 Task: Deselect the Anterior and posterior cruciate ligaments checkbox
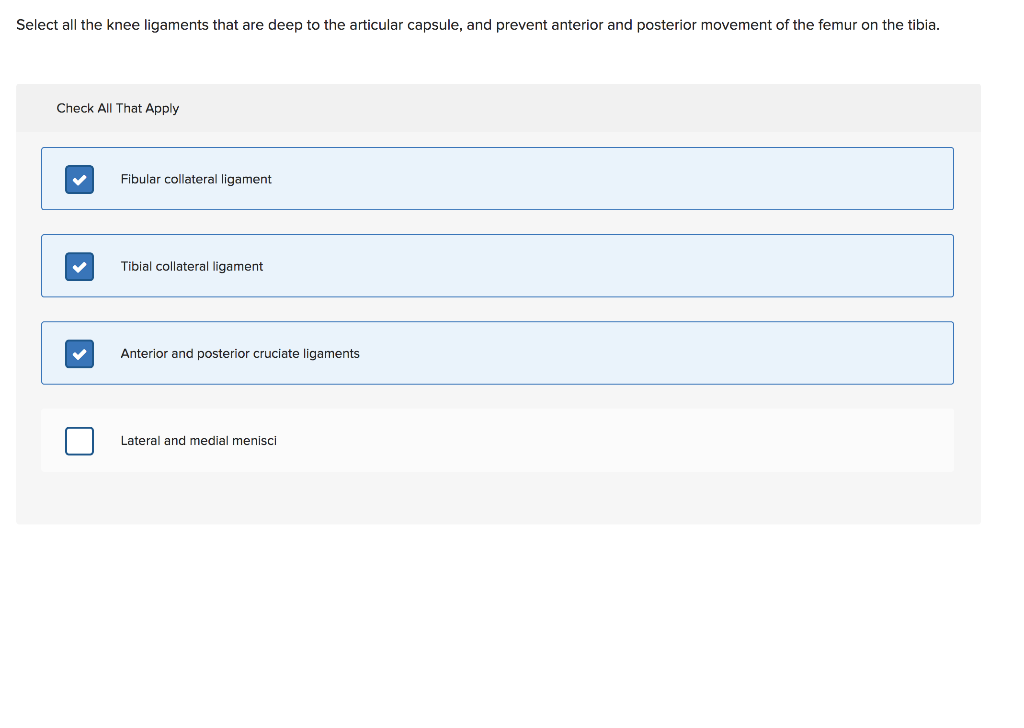click(79, 353)
